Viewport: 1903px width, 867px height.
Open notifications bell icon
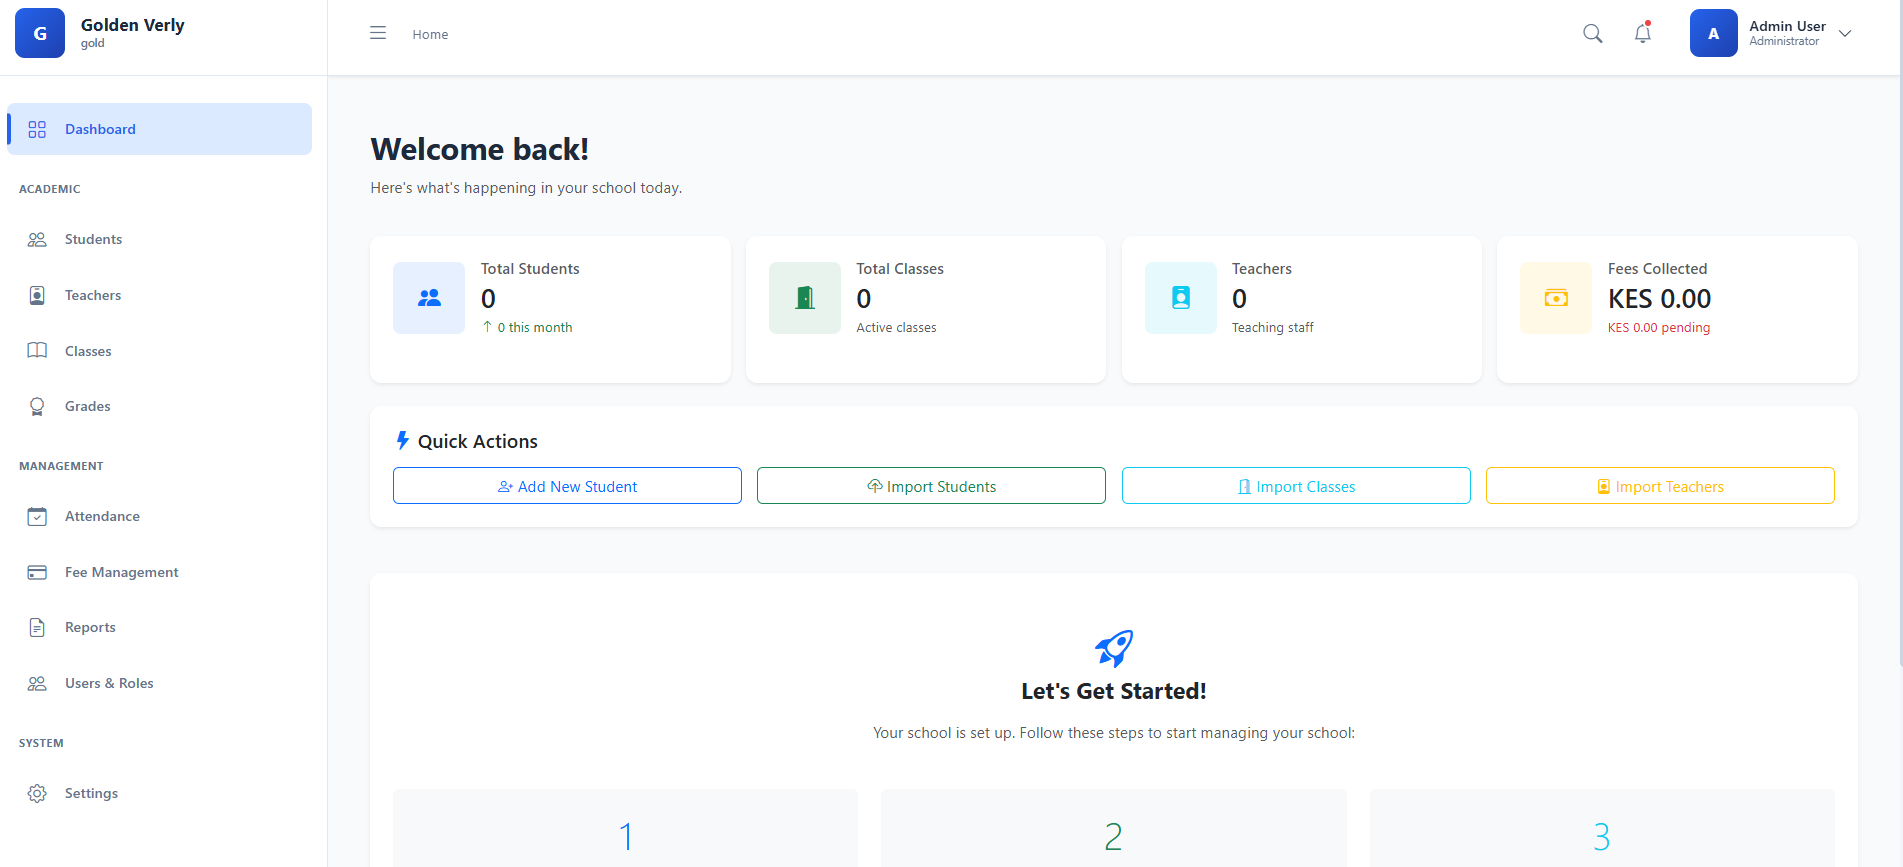tap(1643, 33)
